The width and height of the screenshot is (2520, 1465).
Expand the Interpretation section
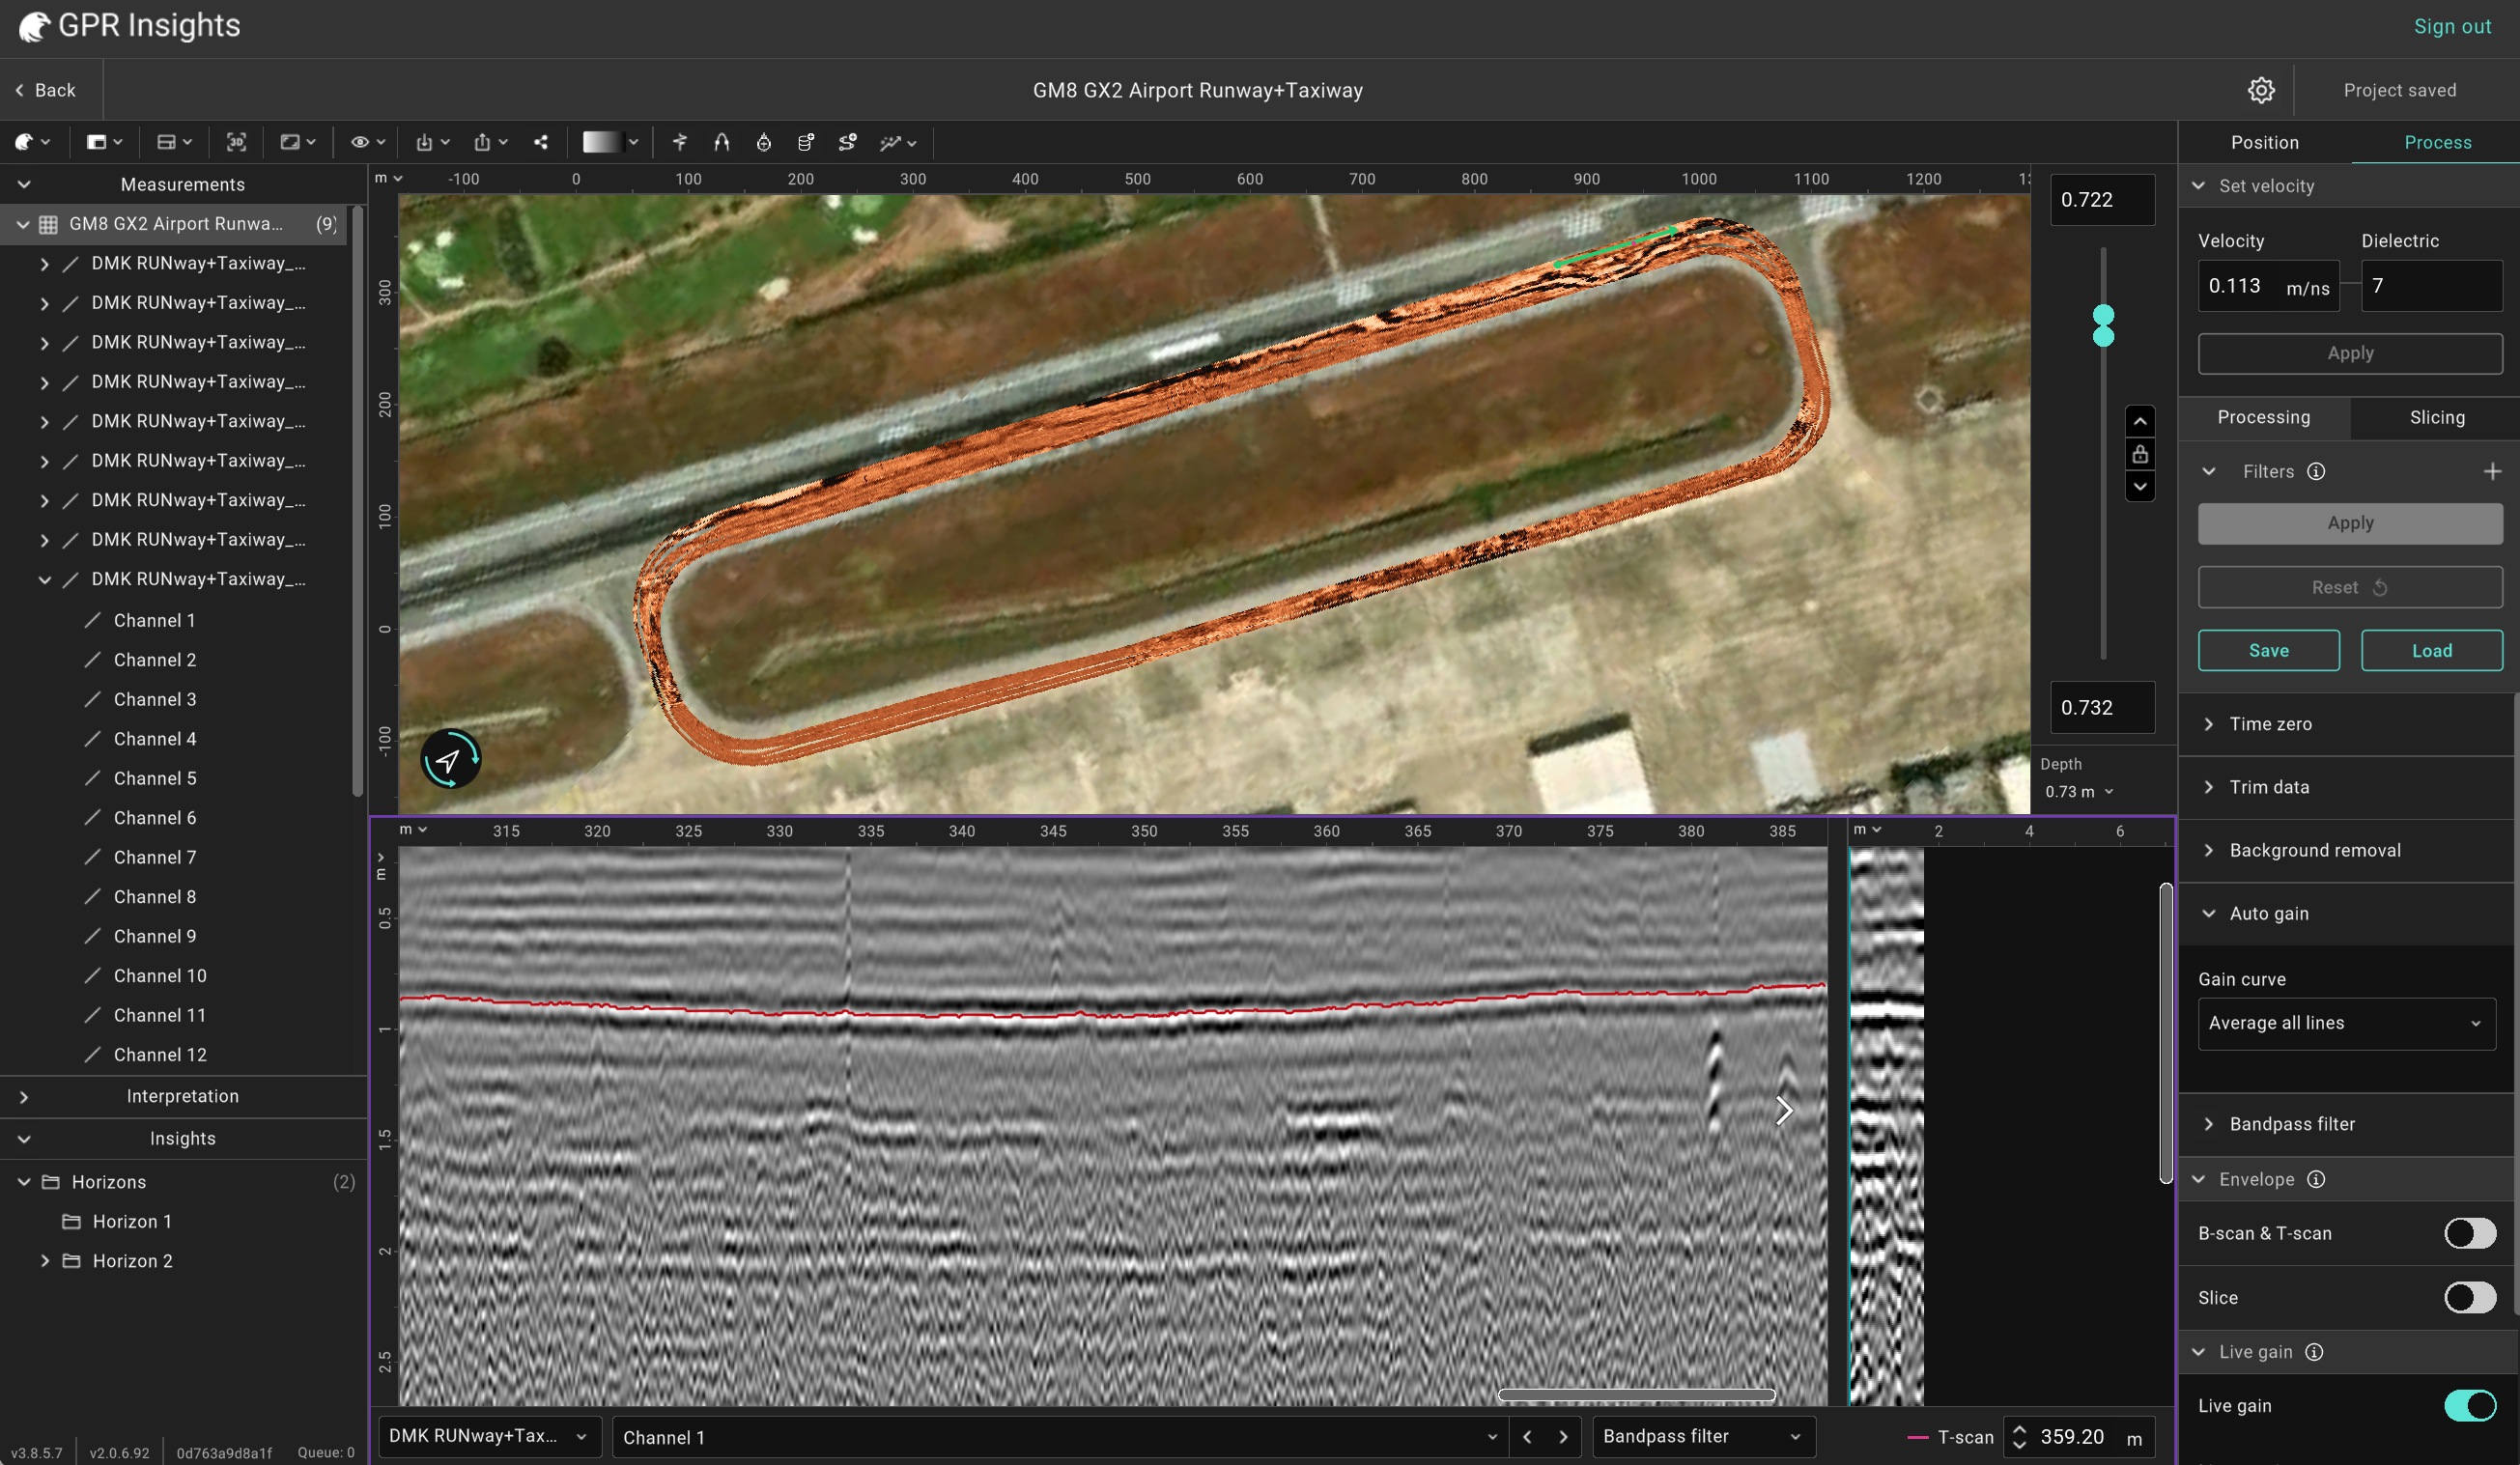coord(24,1096)
